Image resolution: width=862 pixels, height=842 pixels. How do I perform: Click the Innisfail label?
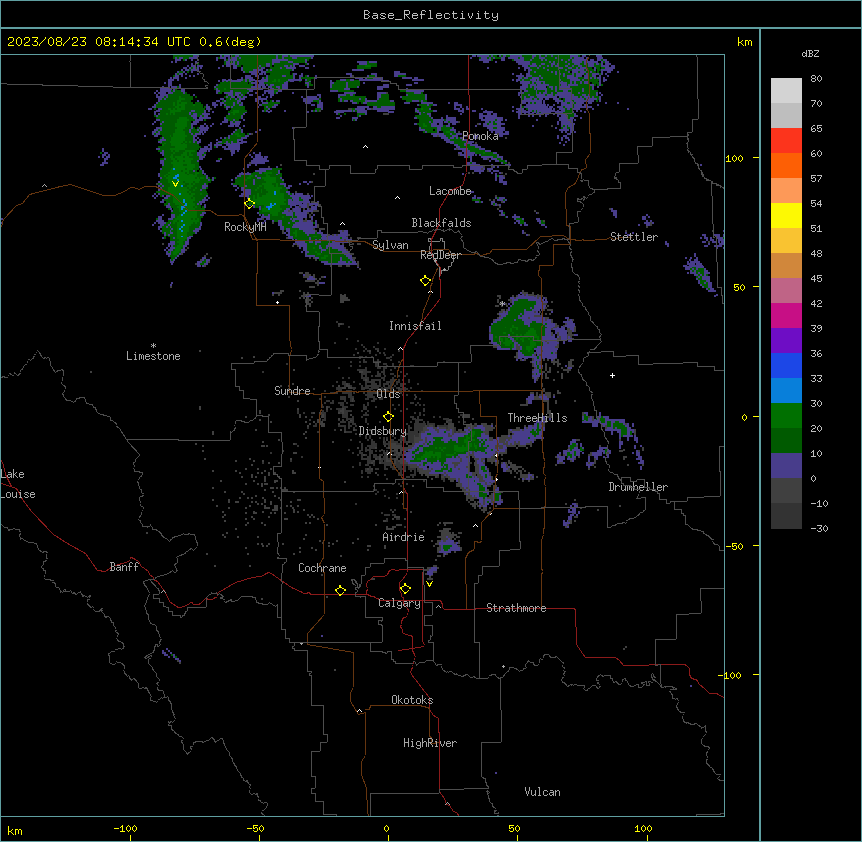pyautogui.click(x=415, y=326)
